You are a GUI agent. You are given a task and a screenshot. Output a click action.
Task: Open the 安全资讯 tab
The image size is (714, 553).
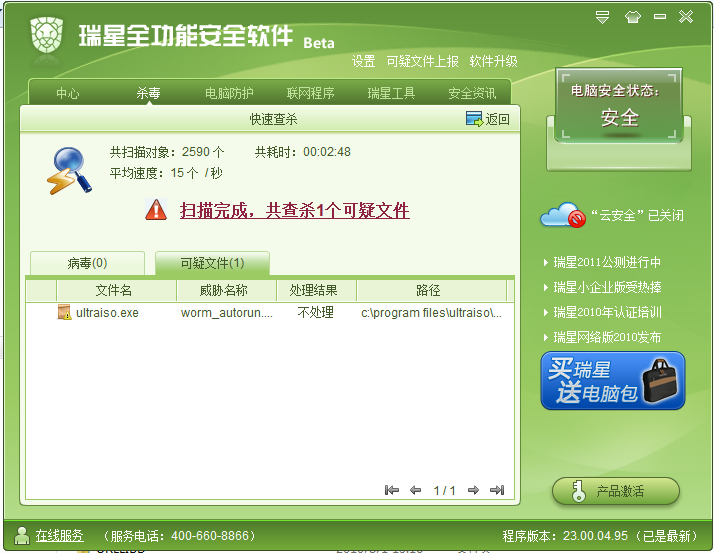pos(472,93)
